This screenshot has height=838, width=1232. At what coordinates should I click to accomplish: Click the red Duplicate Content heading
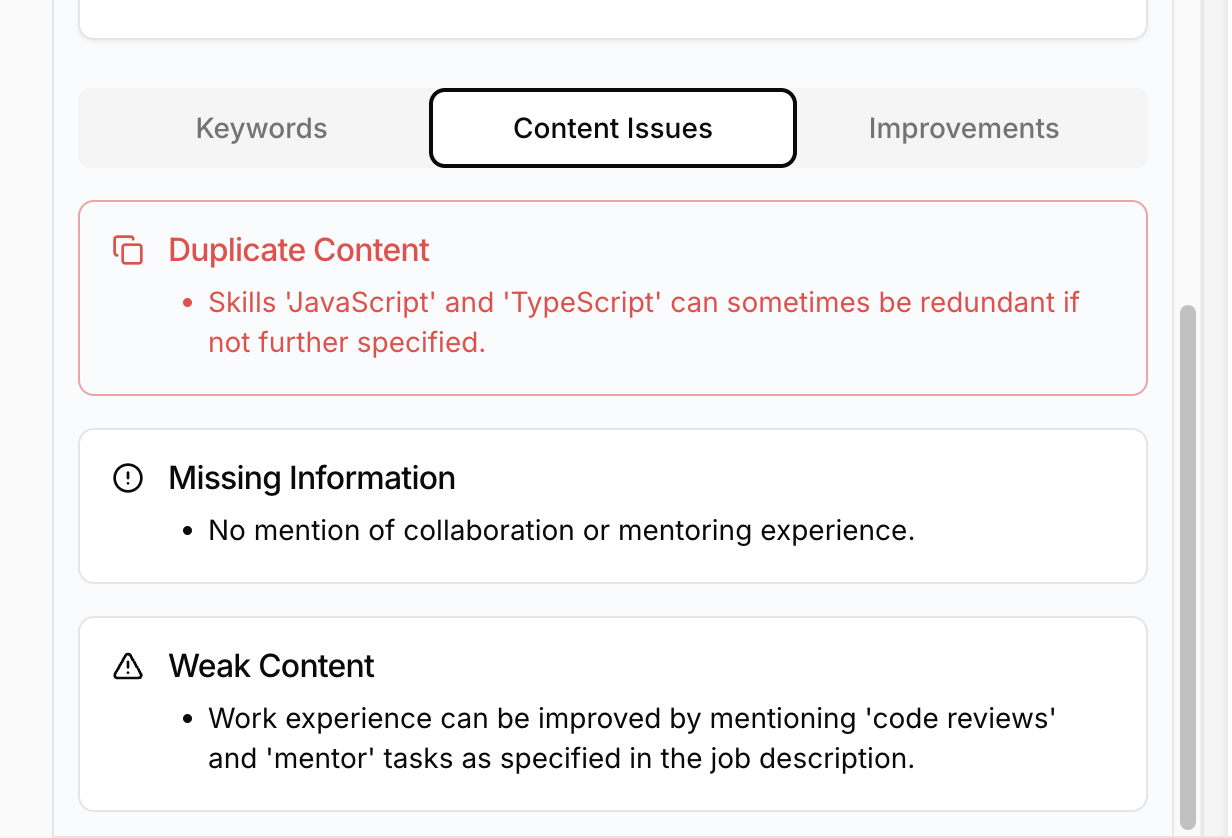(299, 250)
